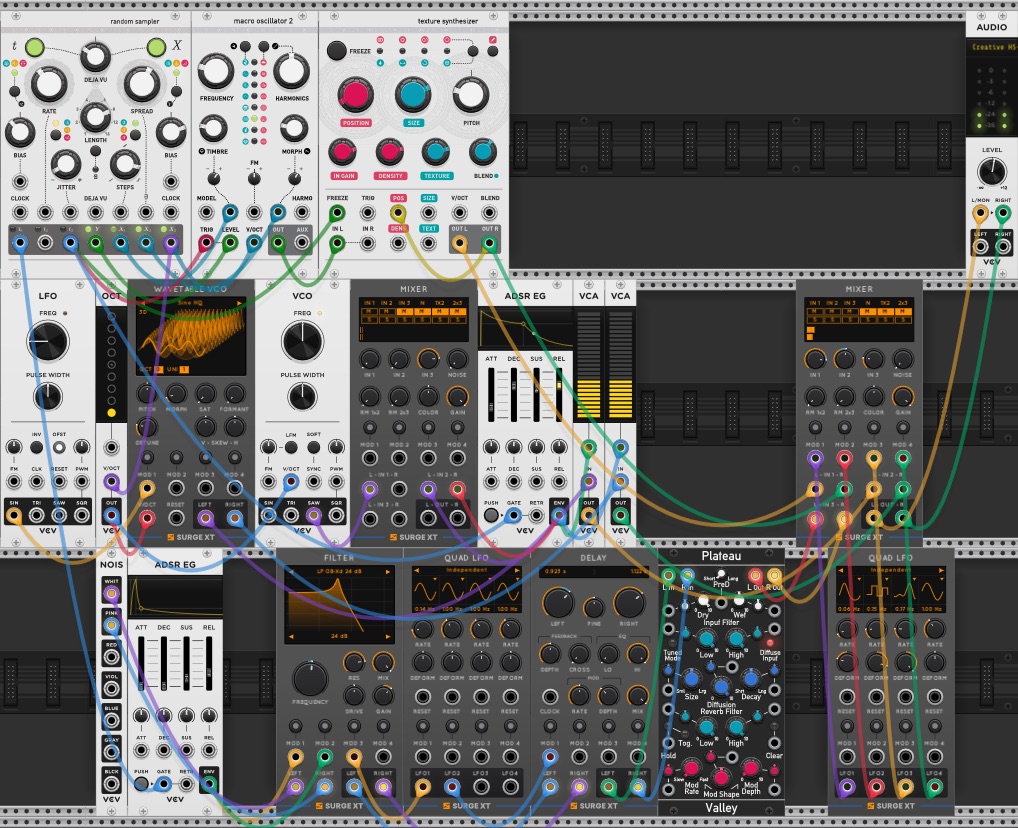Click the AUX output jack on macro oscillator 2
Screen dimensions: 1018x828
coord(302,243)
